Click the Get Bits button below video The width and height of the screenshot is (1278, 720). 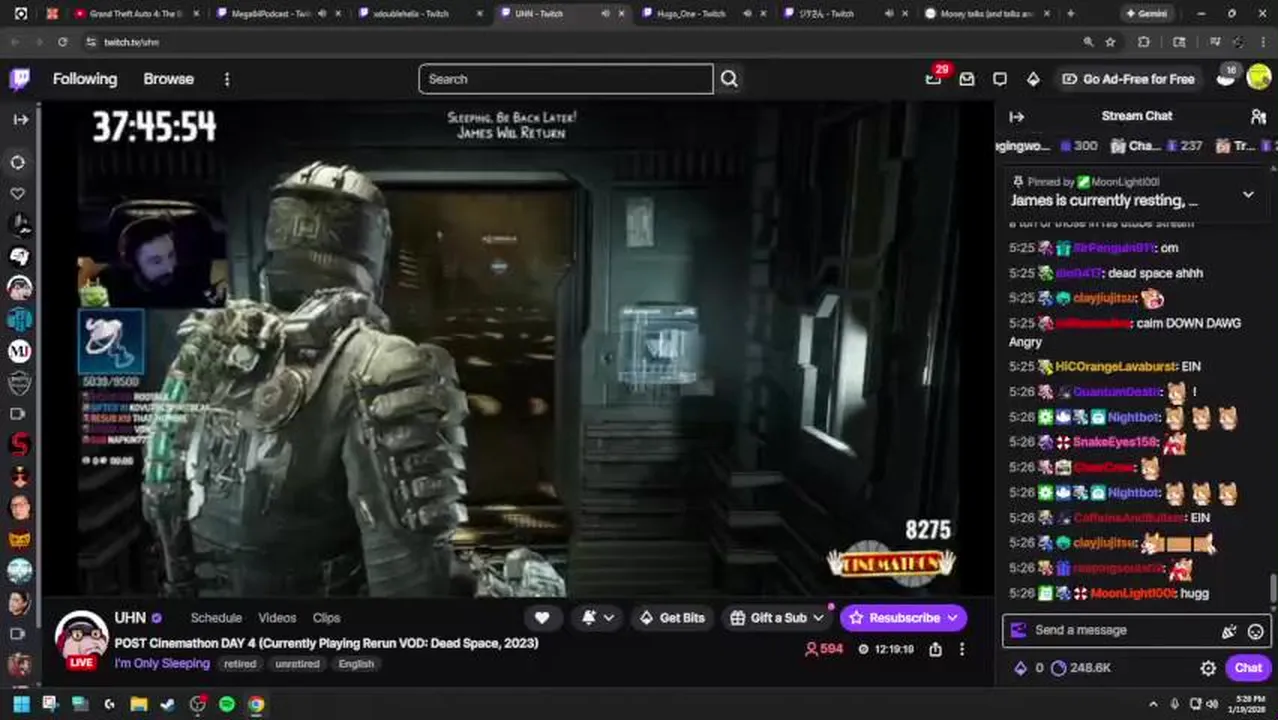coord(672,618)
